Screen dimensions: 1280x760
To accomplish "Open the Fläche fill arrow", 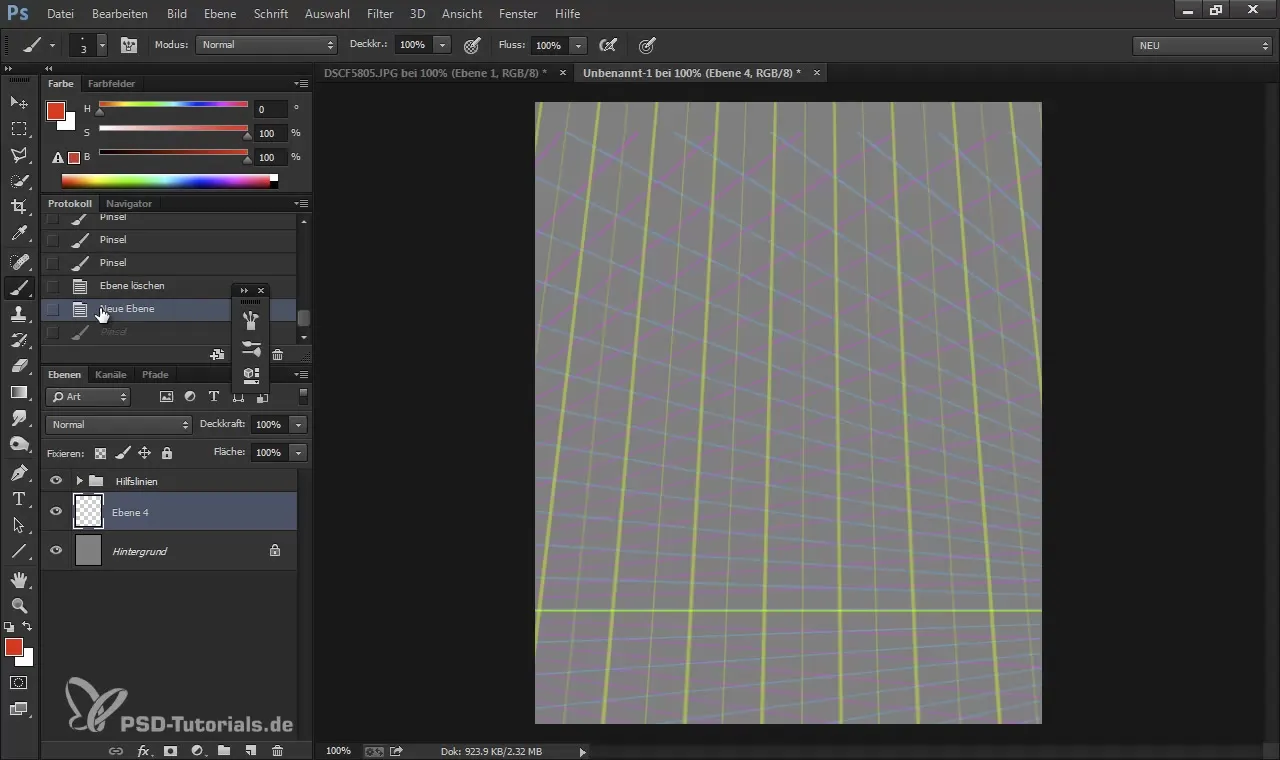I will 298,453.
